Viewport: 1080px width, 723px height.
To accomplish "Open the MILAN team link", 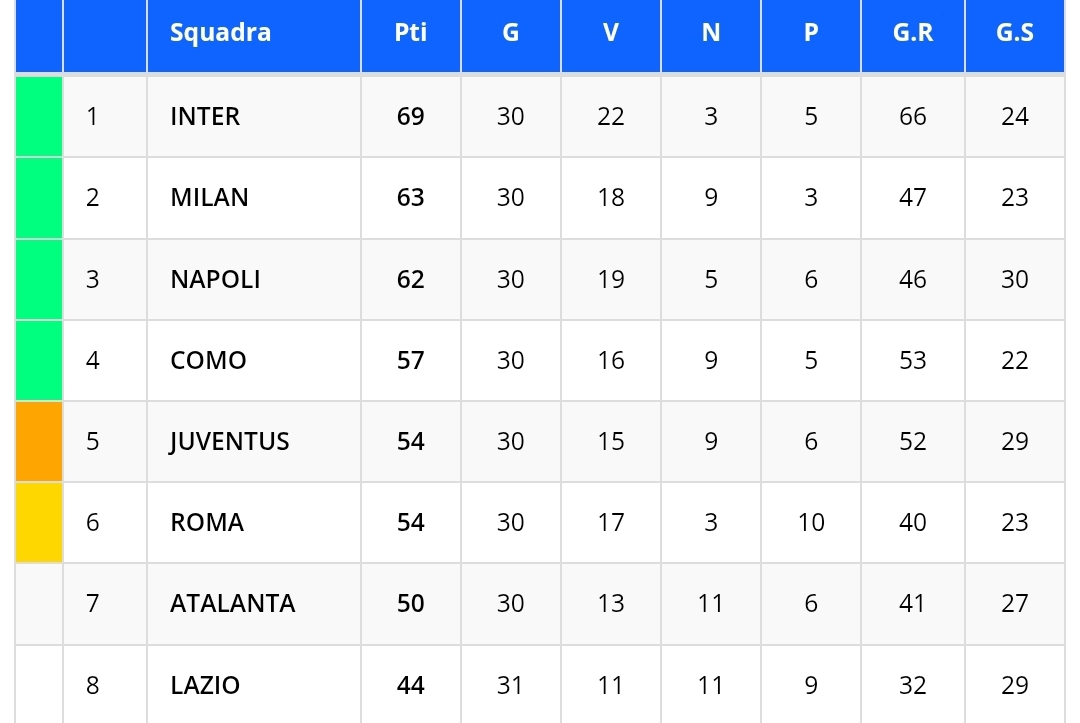I will [209, 198].
